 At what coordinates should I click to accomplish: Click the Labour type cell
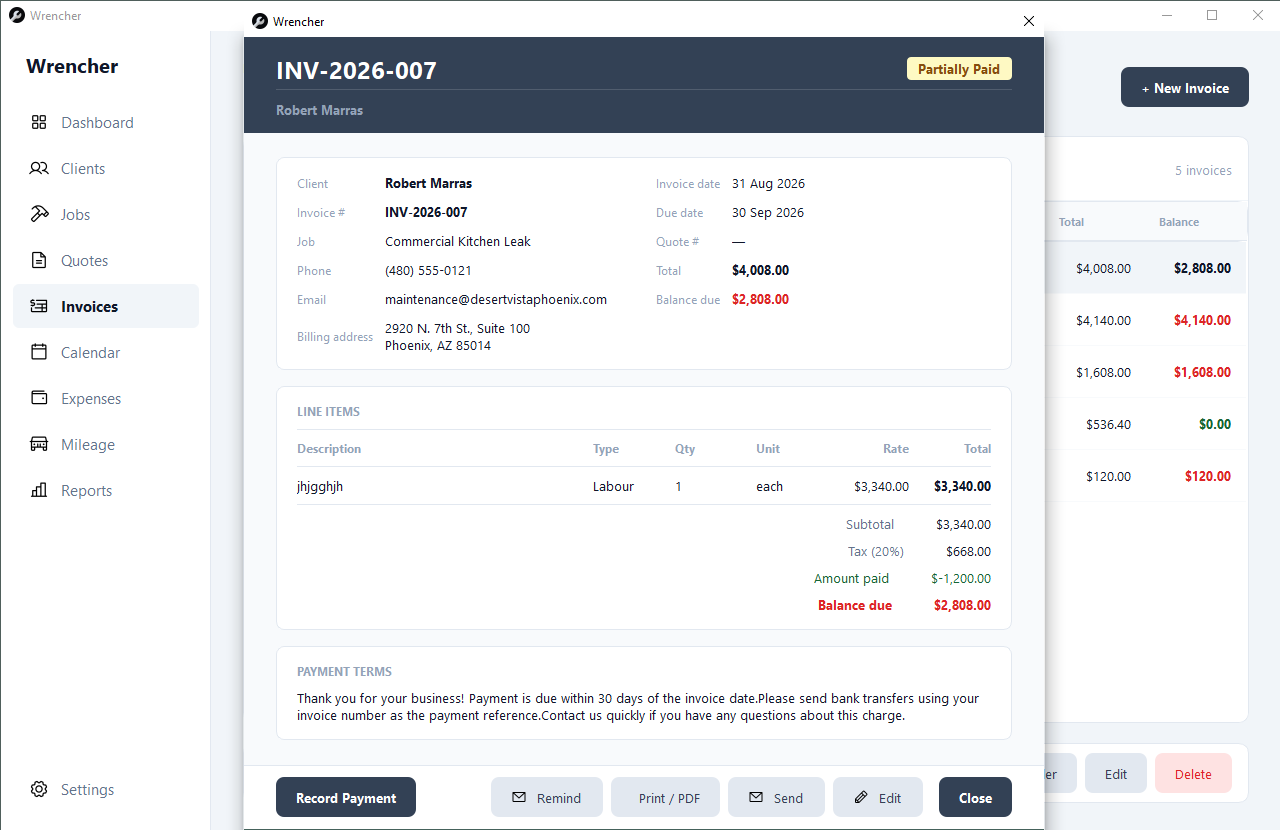click(x=613, y=487)
